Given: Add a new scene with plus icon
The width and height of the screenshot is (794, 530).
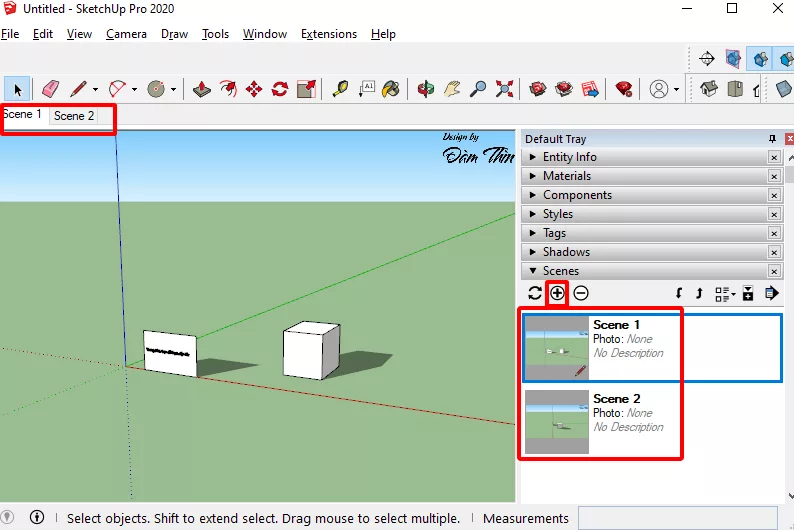Looking at the screenshot, I should [557, 293].
